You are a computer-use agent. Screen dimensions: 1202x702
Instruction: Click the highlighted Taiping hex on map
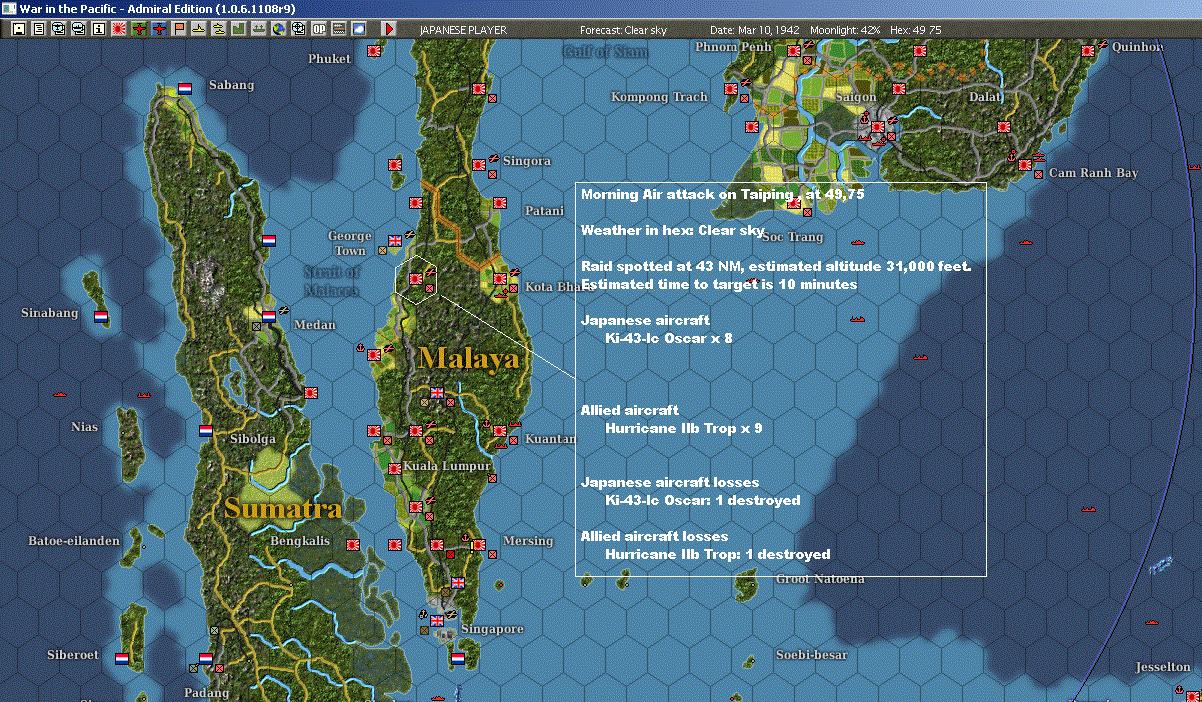(x=418, y=279)
